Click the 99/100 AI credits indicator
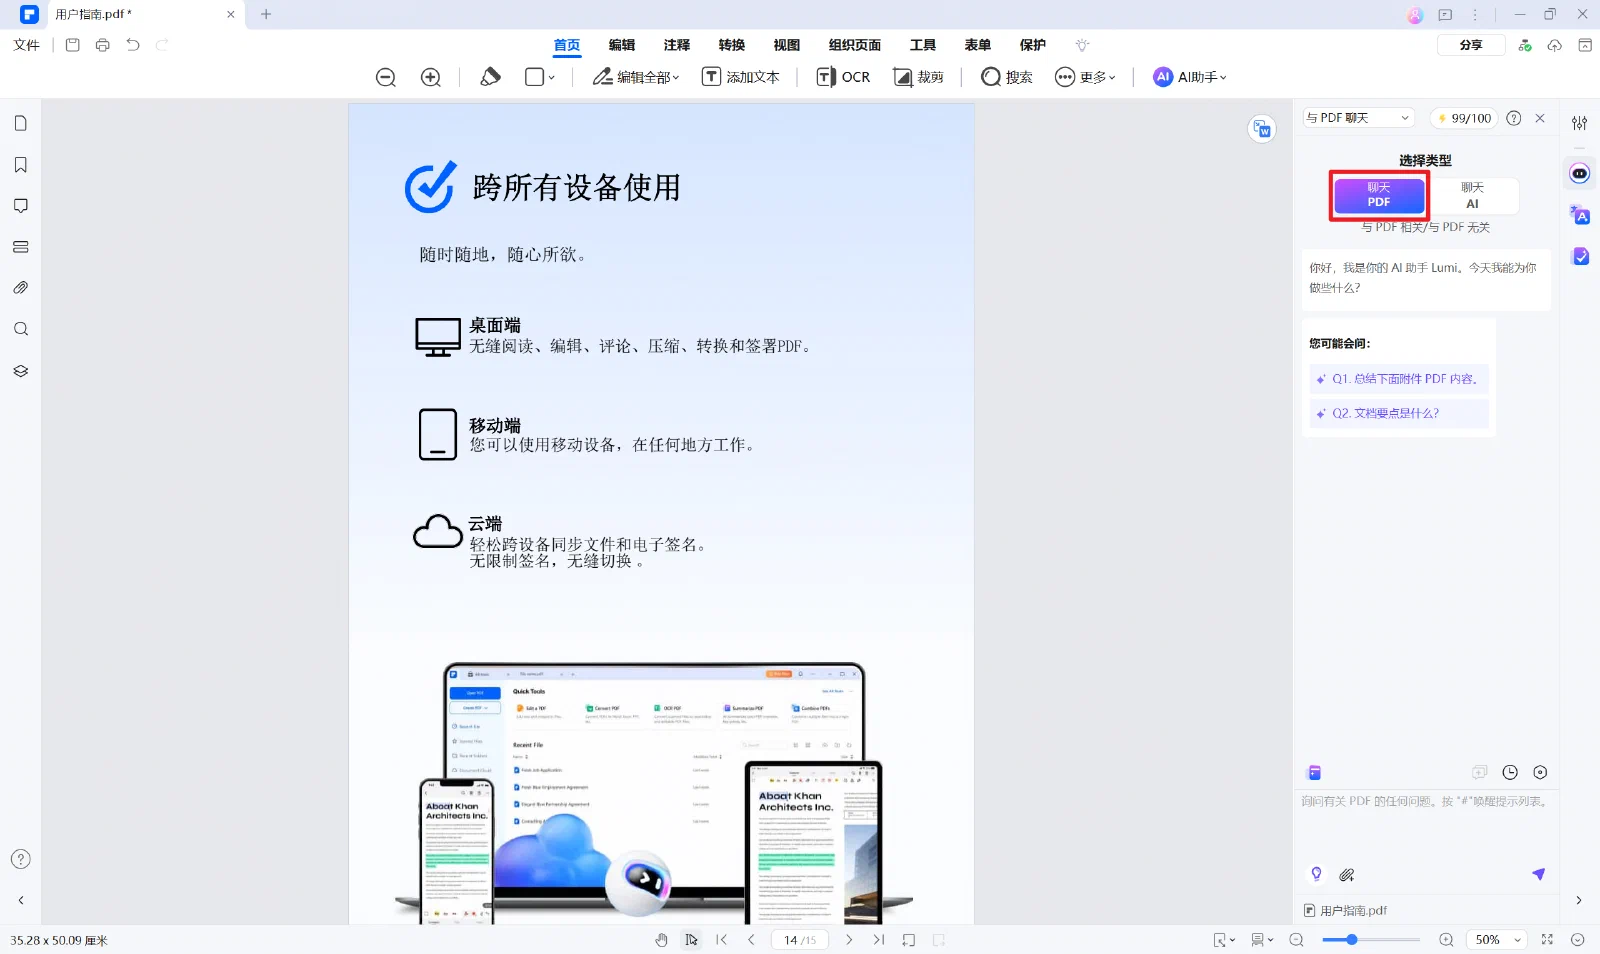Image resolution: width=1600 pixels, height=954 pixels. click(1463, 118)
